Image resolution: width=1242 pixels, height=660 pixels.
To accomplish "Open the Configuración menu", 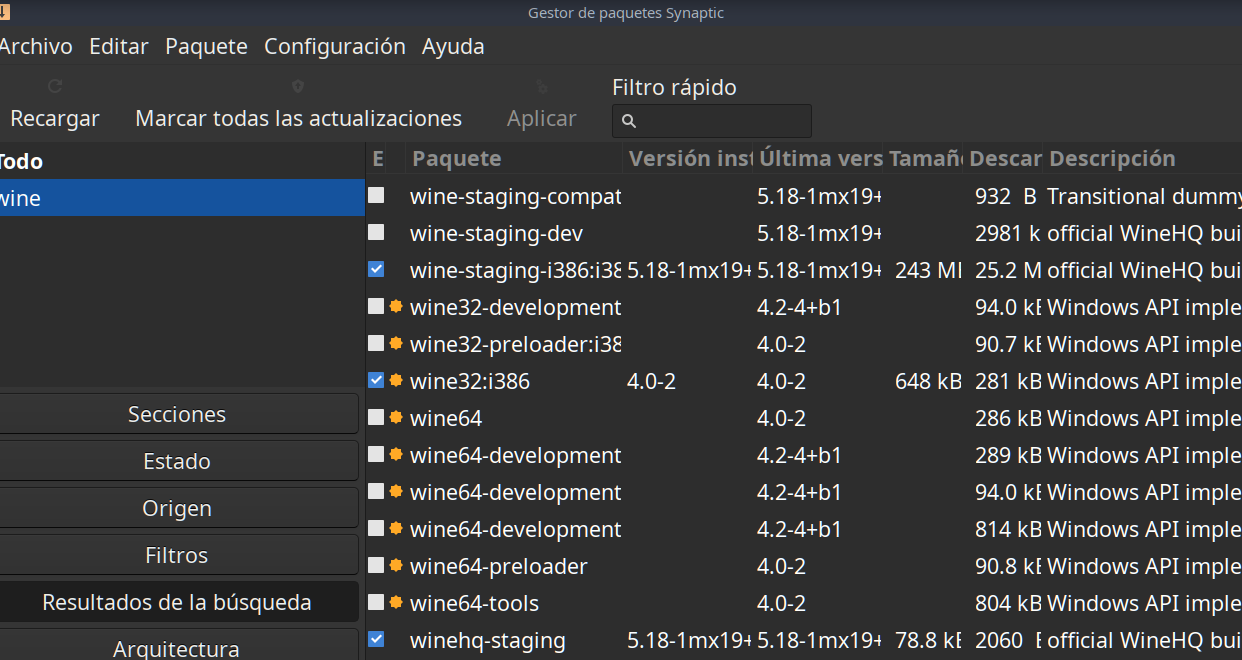I will (334, 46).
